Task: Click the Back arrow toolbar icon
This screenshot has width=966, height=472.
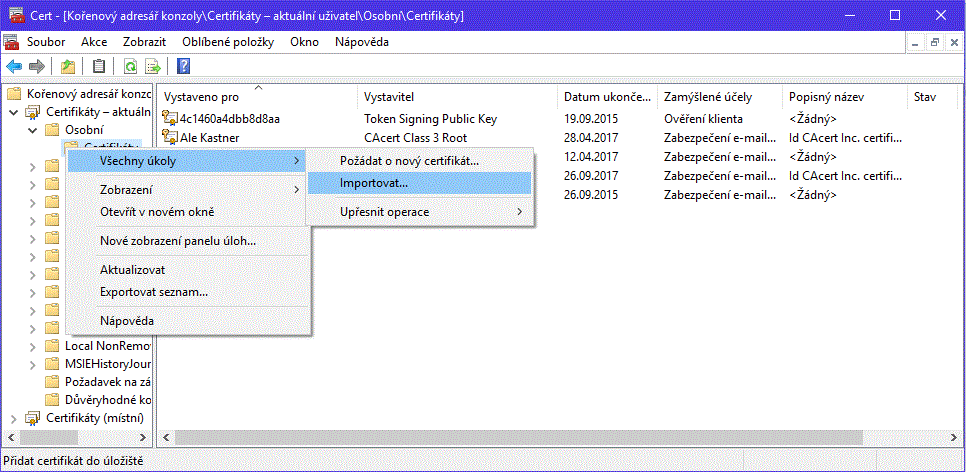Action: click(14, 67)
